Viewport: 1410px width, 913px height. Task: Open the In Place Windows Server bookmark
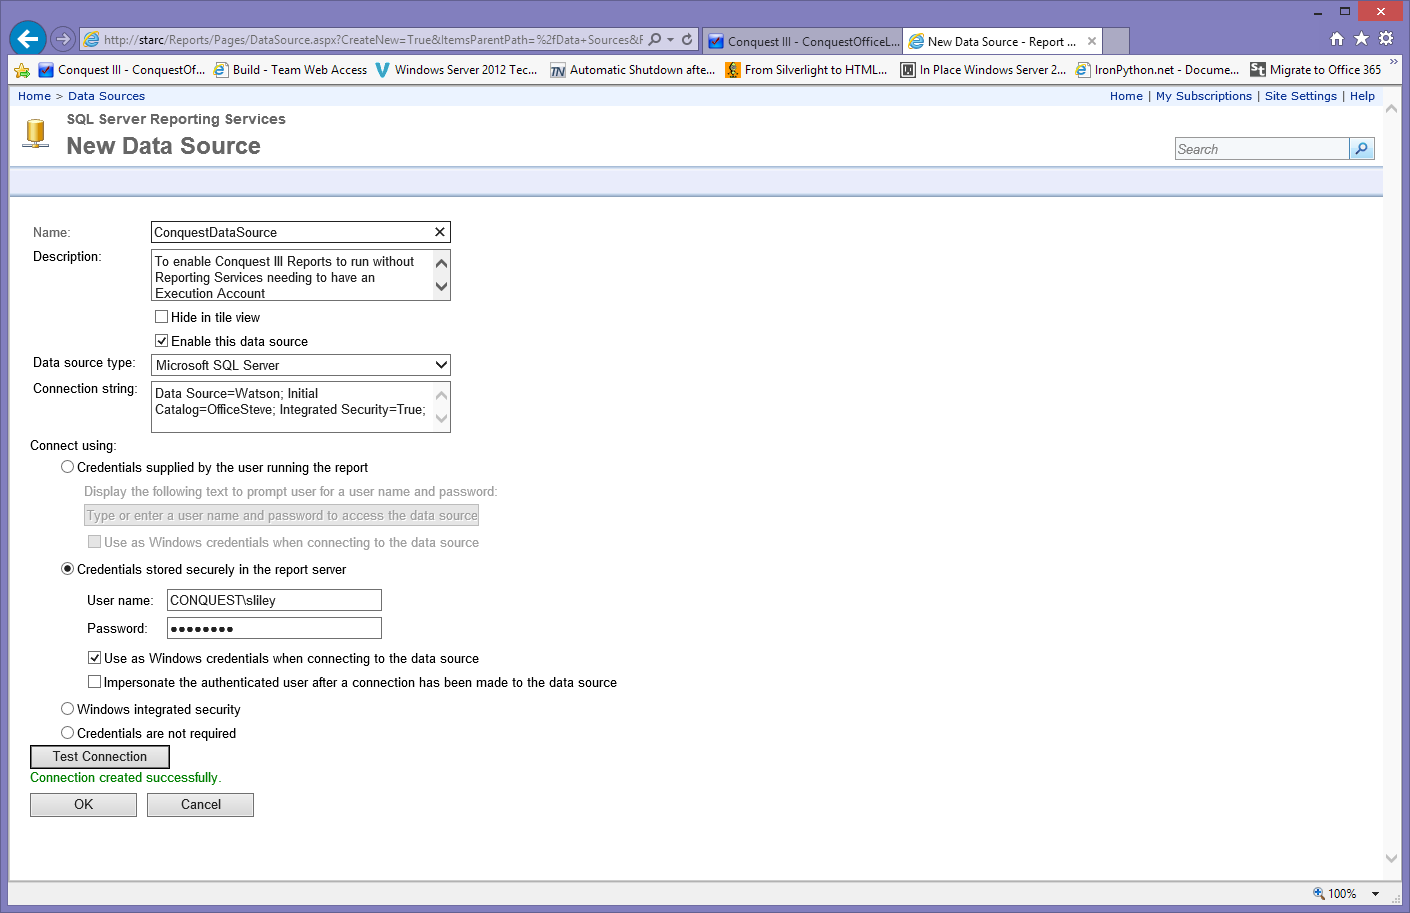coord(983,70)
